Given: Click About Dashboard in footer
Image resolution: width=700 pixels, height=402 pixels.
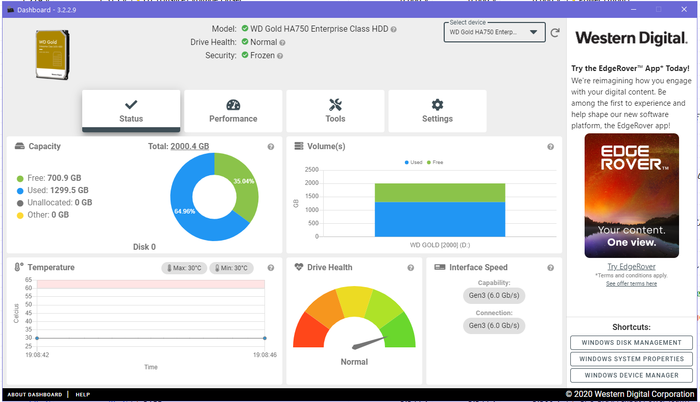Looking at the screenshot, I should (35, 395).
